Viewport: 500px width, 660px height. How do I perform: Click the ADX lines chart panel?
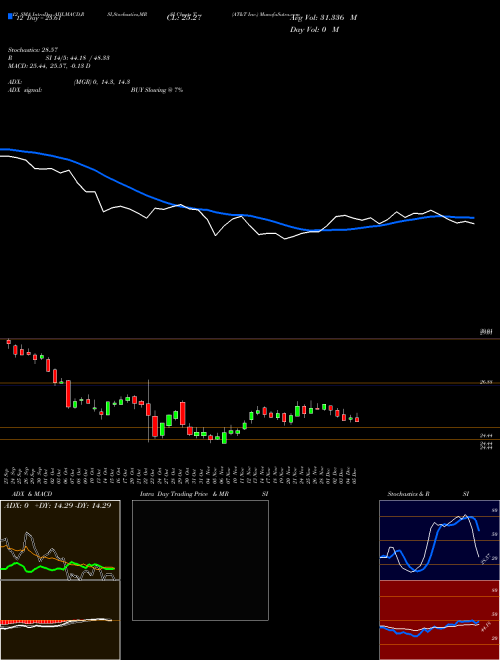point(60,540)
